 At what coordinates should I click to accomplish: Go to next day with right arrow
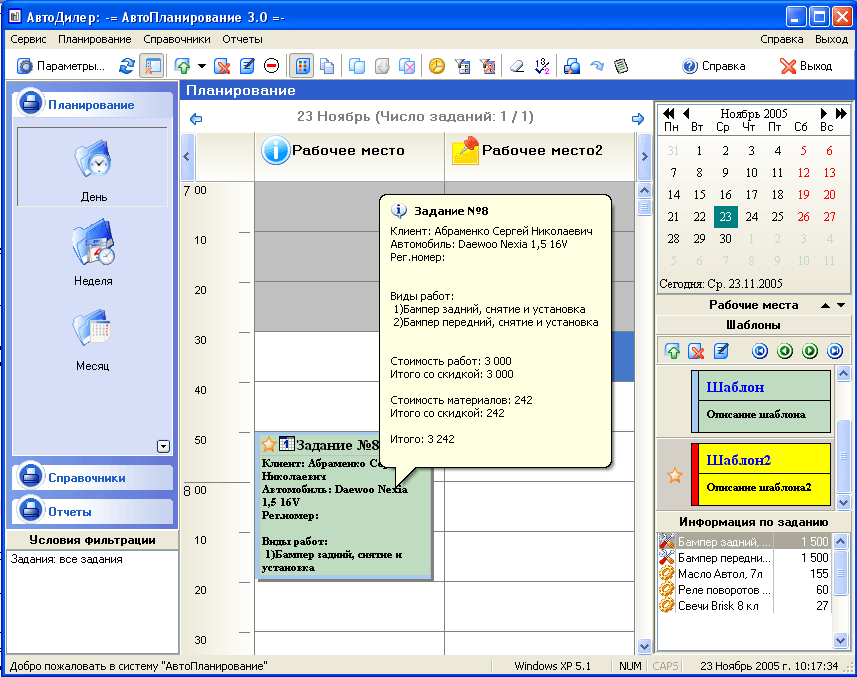tap(638, 119)
